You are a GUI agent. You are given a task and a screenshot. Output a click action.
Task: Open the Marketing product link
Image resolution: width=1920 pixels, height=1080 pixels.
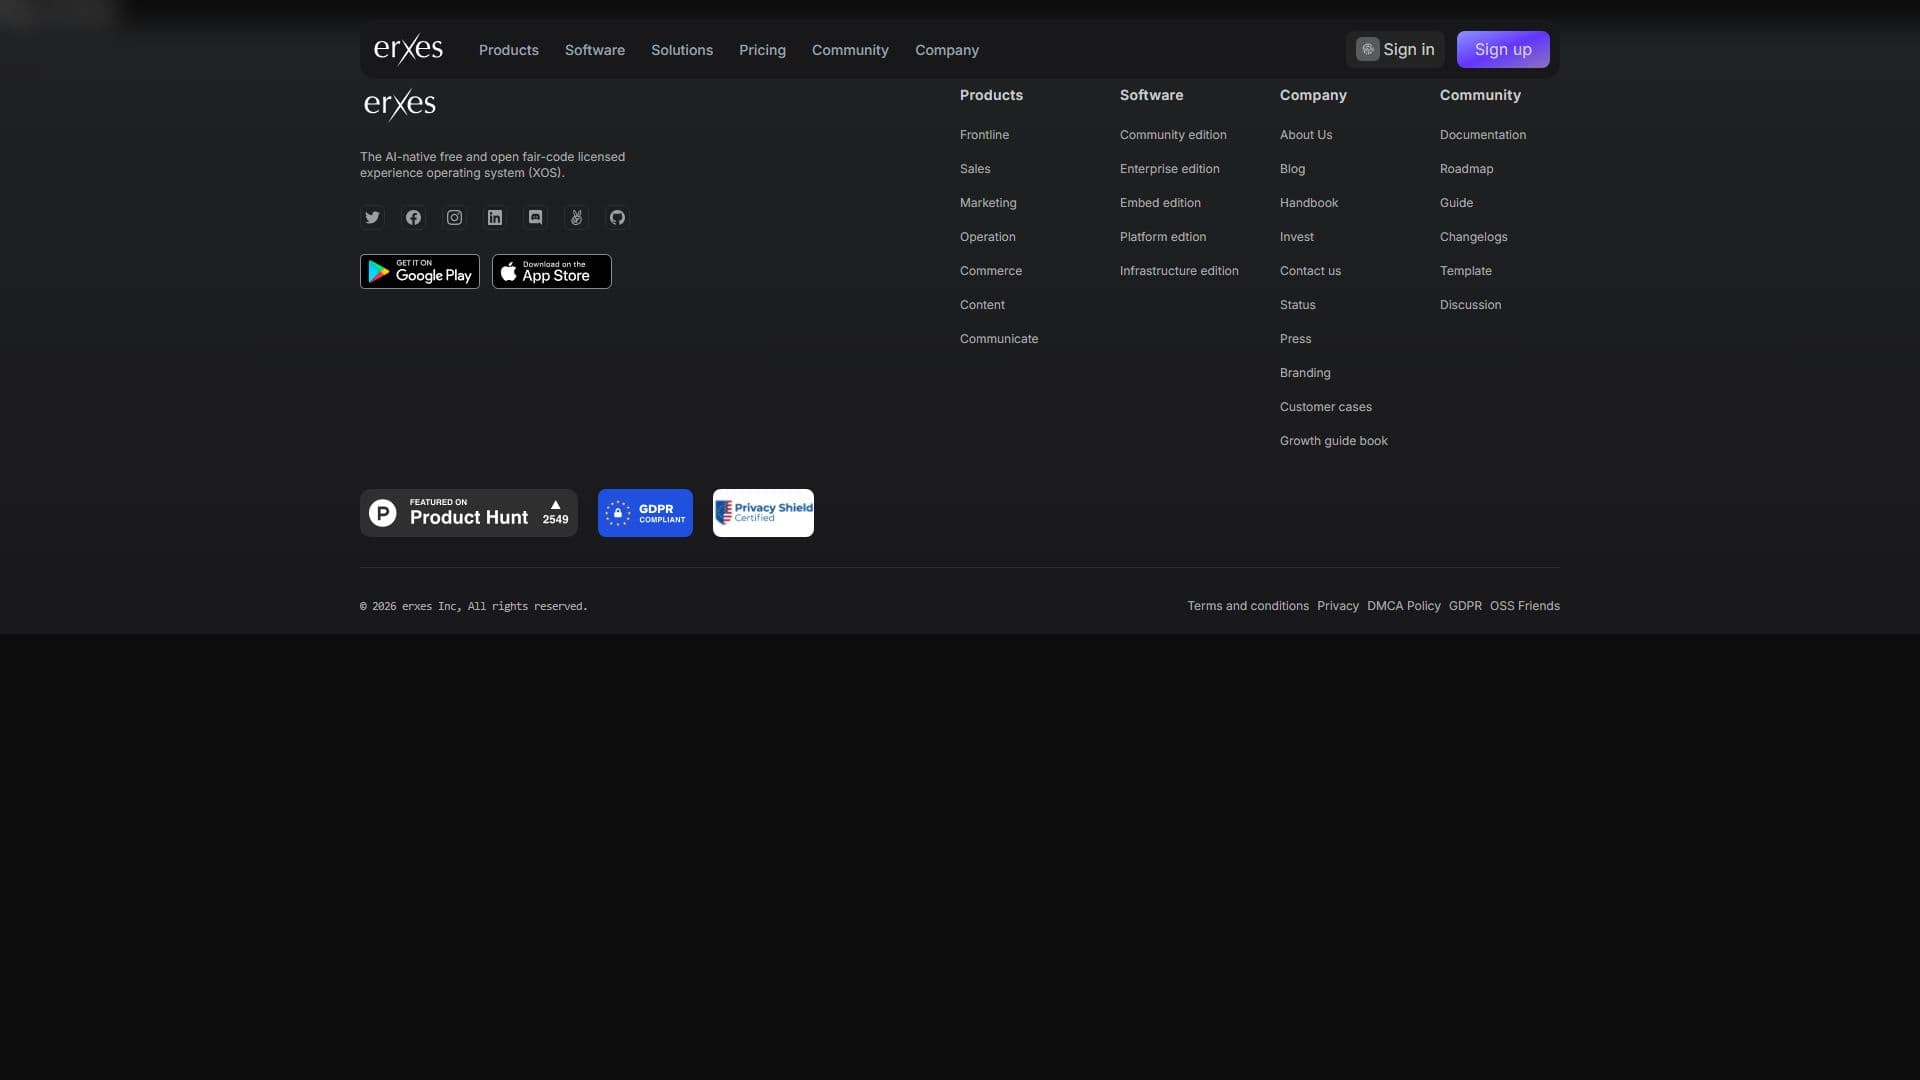pos(988,203)
